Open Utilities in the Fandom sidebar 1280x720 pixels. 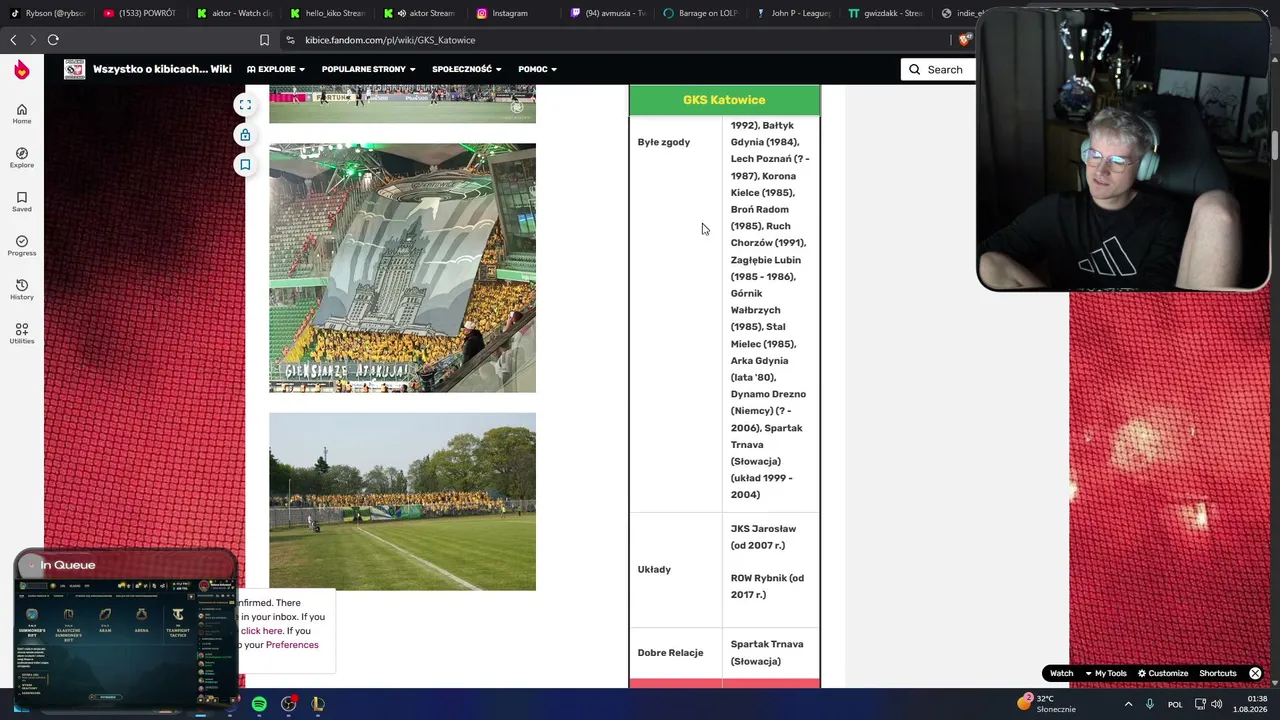pos(22,334)
